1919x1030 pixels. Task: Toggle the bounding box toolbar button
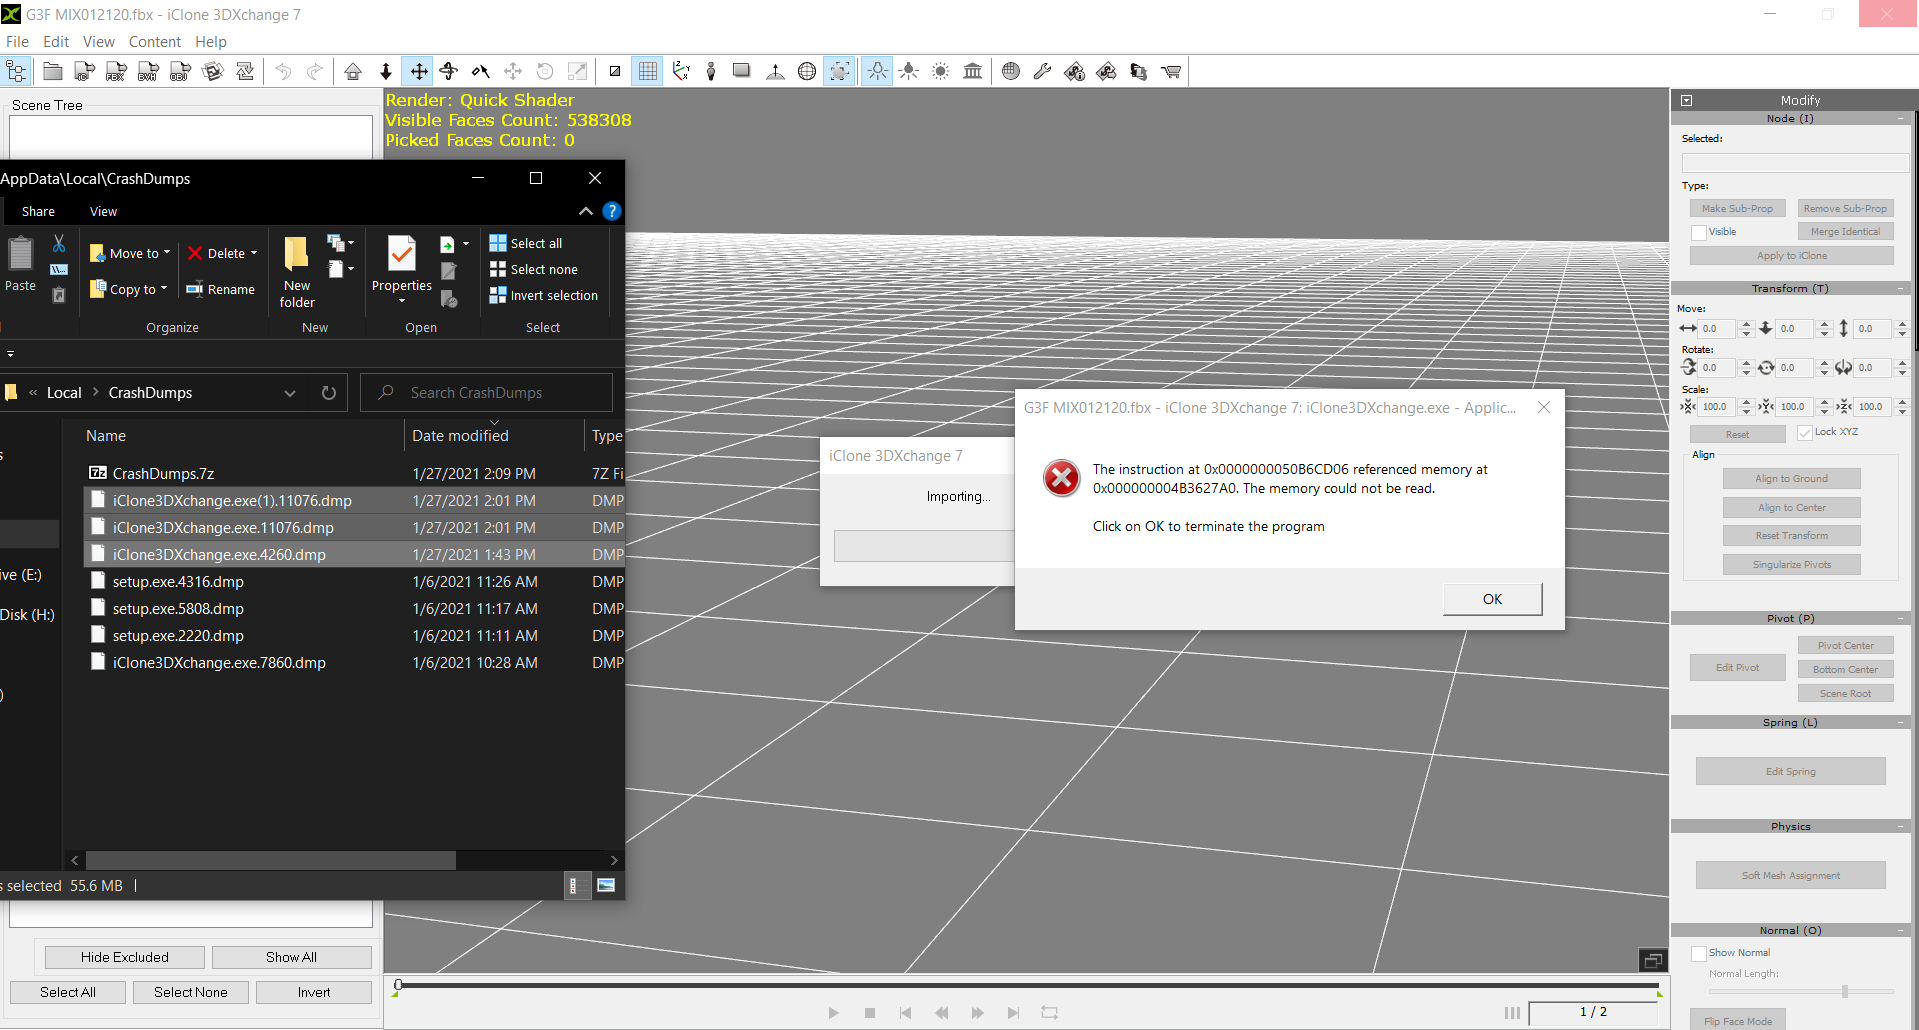pyautogui.click(x=840, y=71)
